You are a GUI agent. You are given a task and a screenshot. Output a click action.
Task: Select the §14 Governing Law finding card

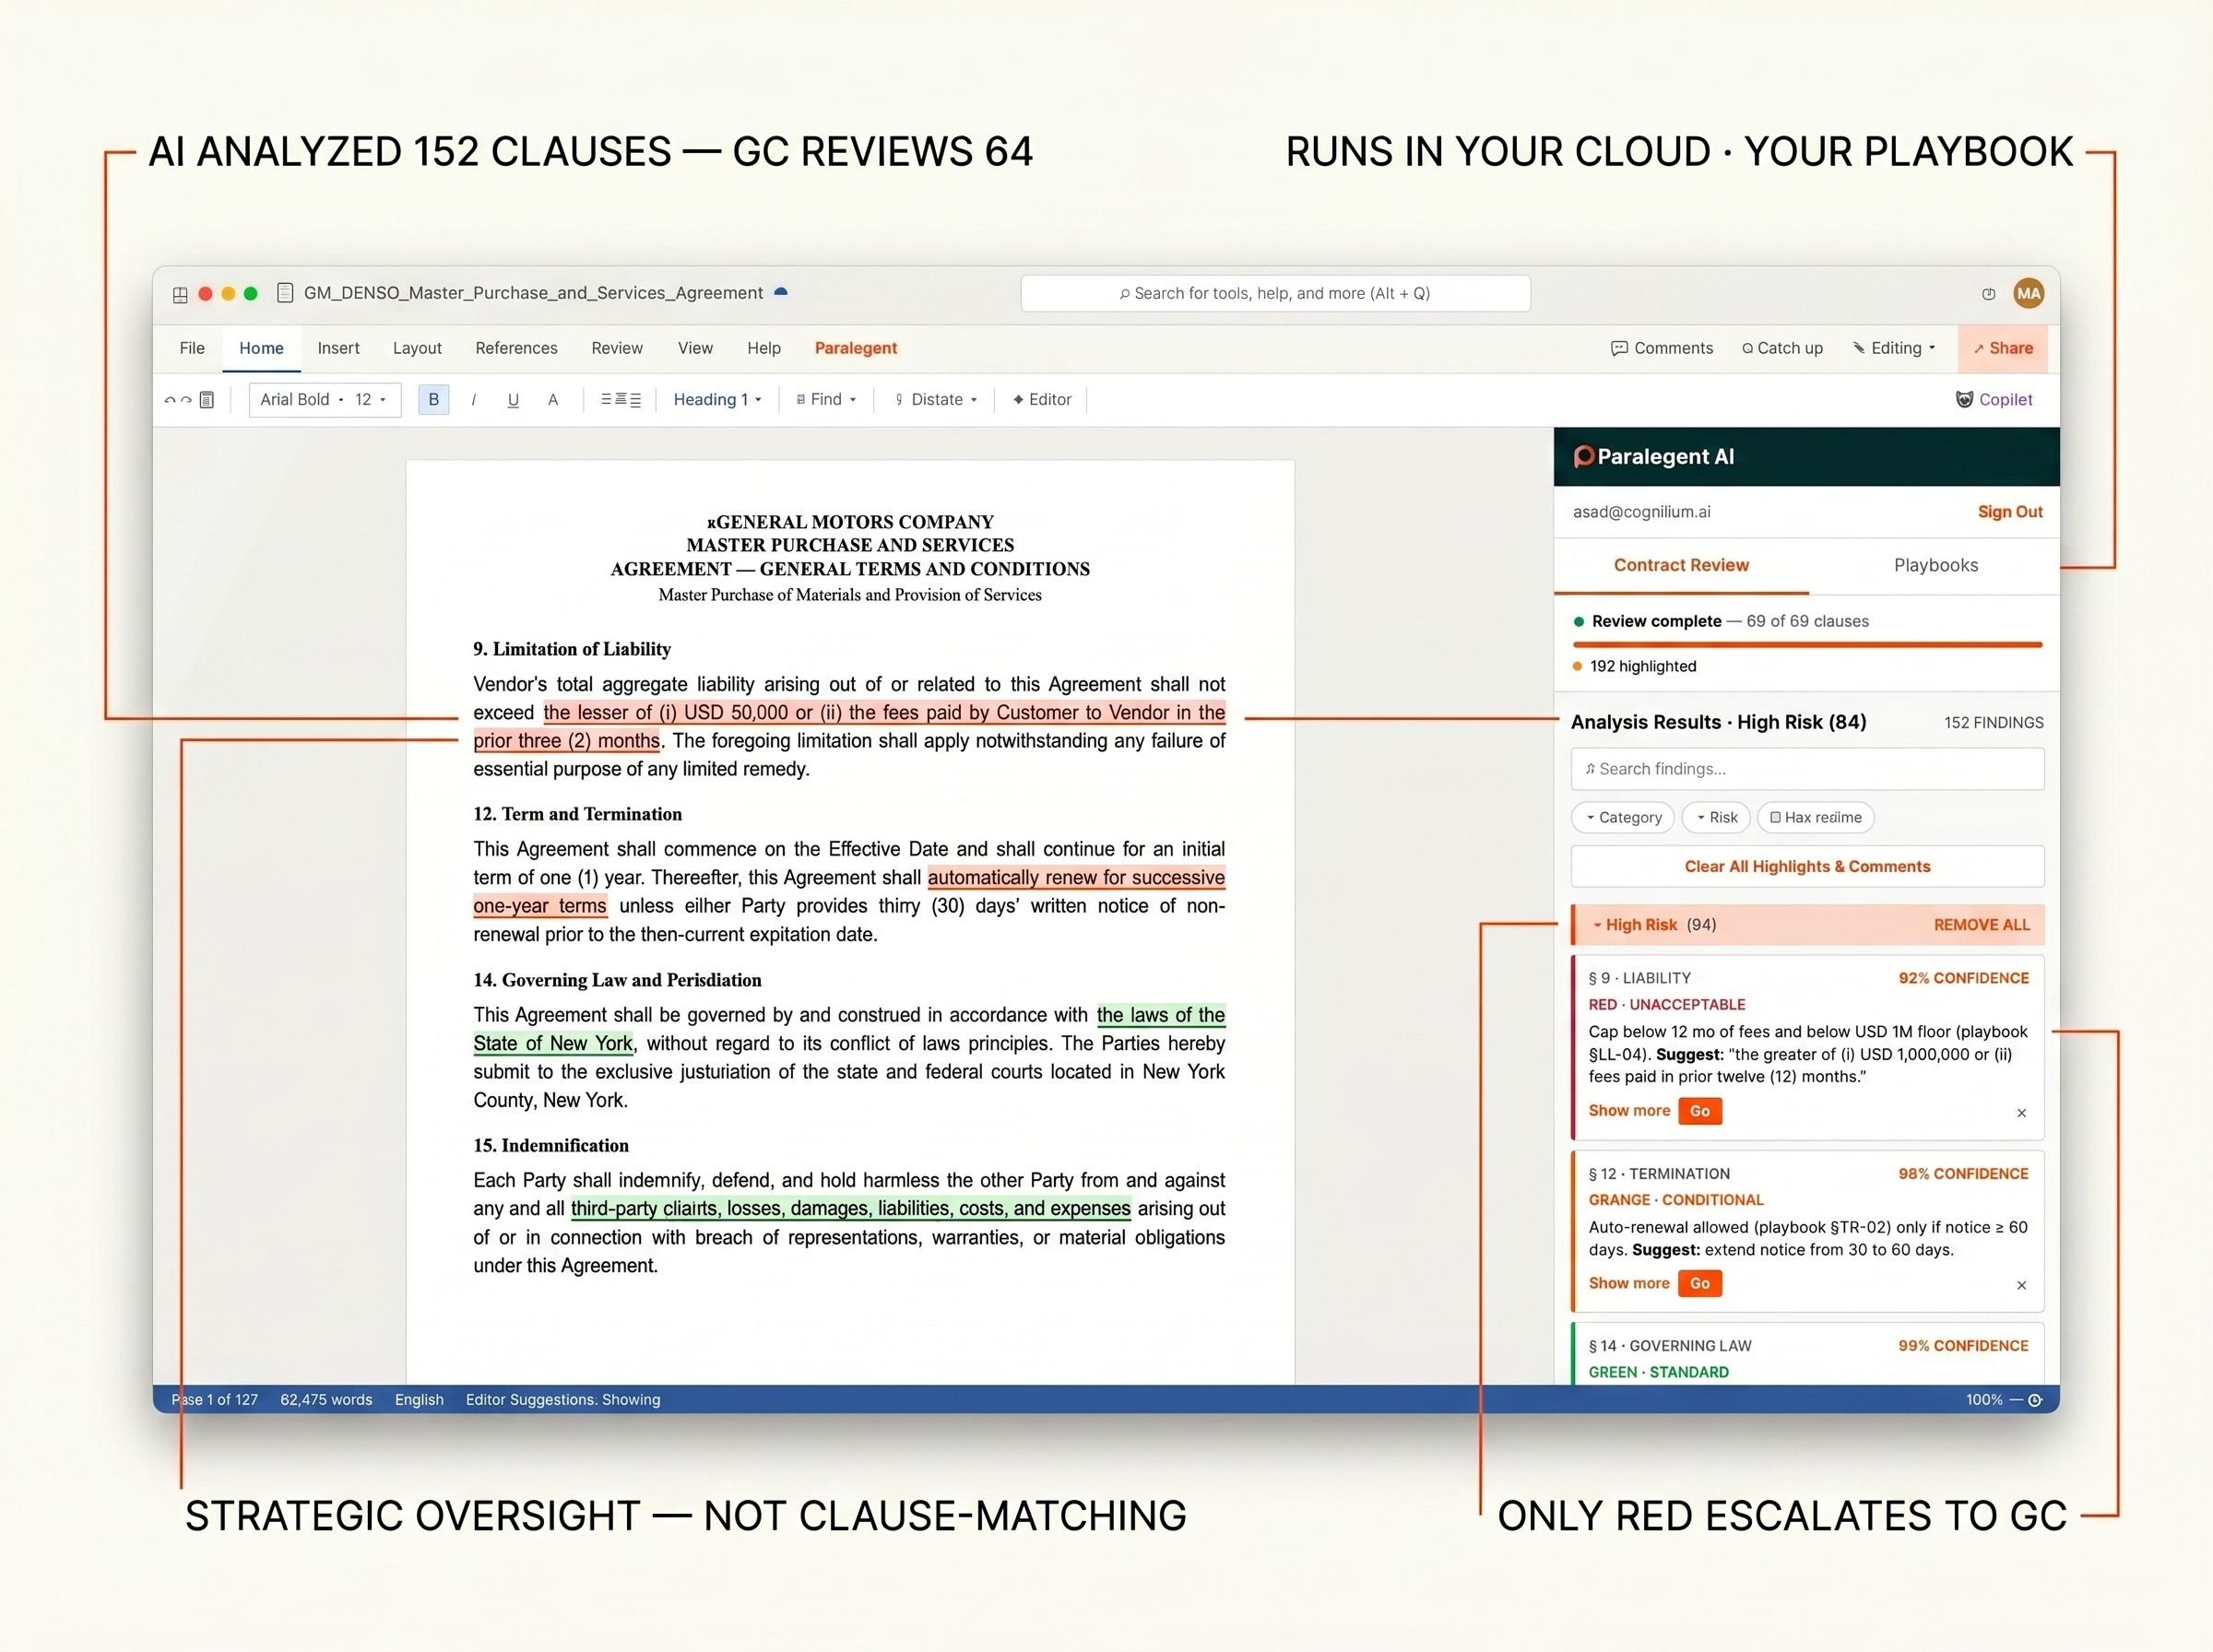point(1807,1355)
